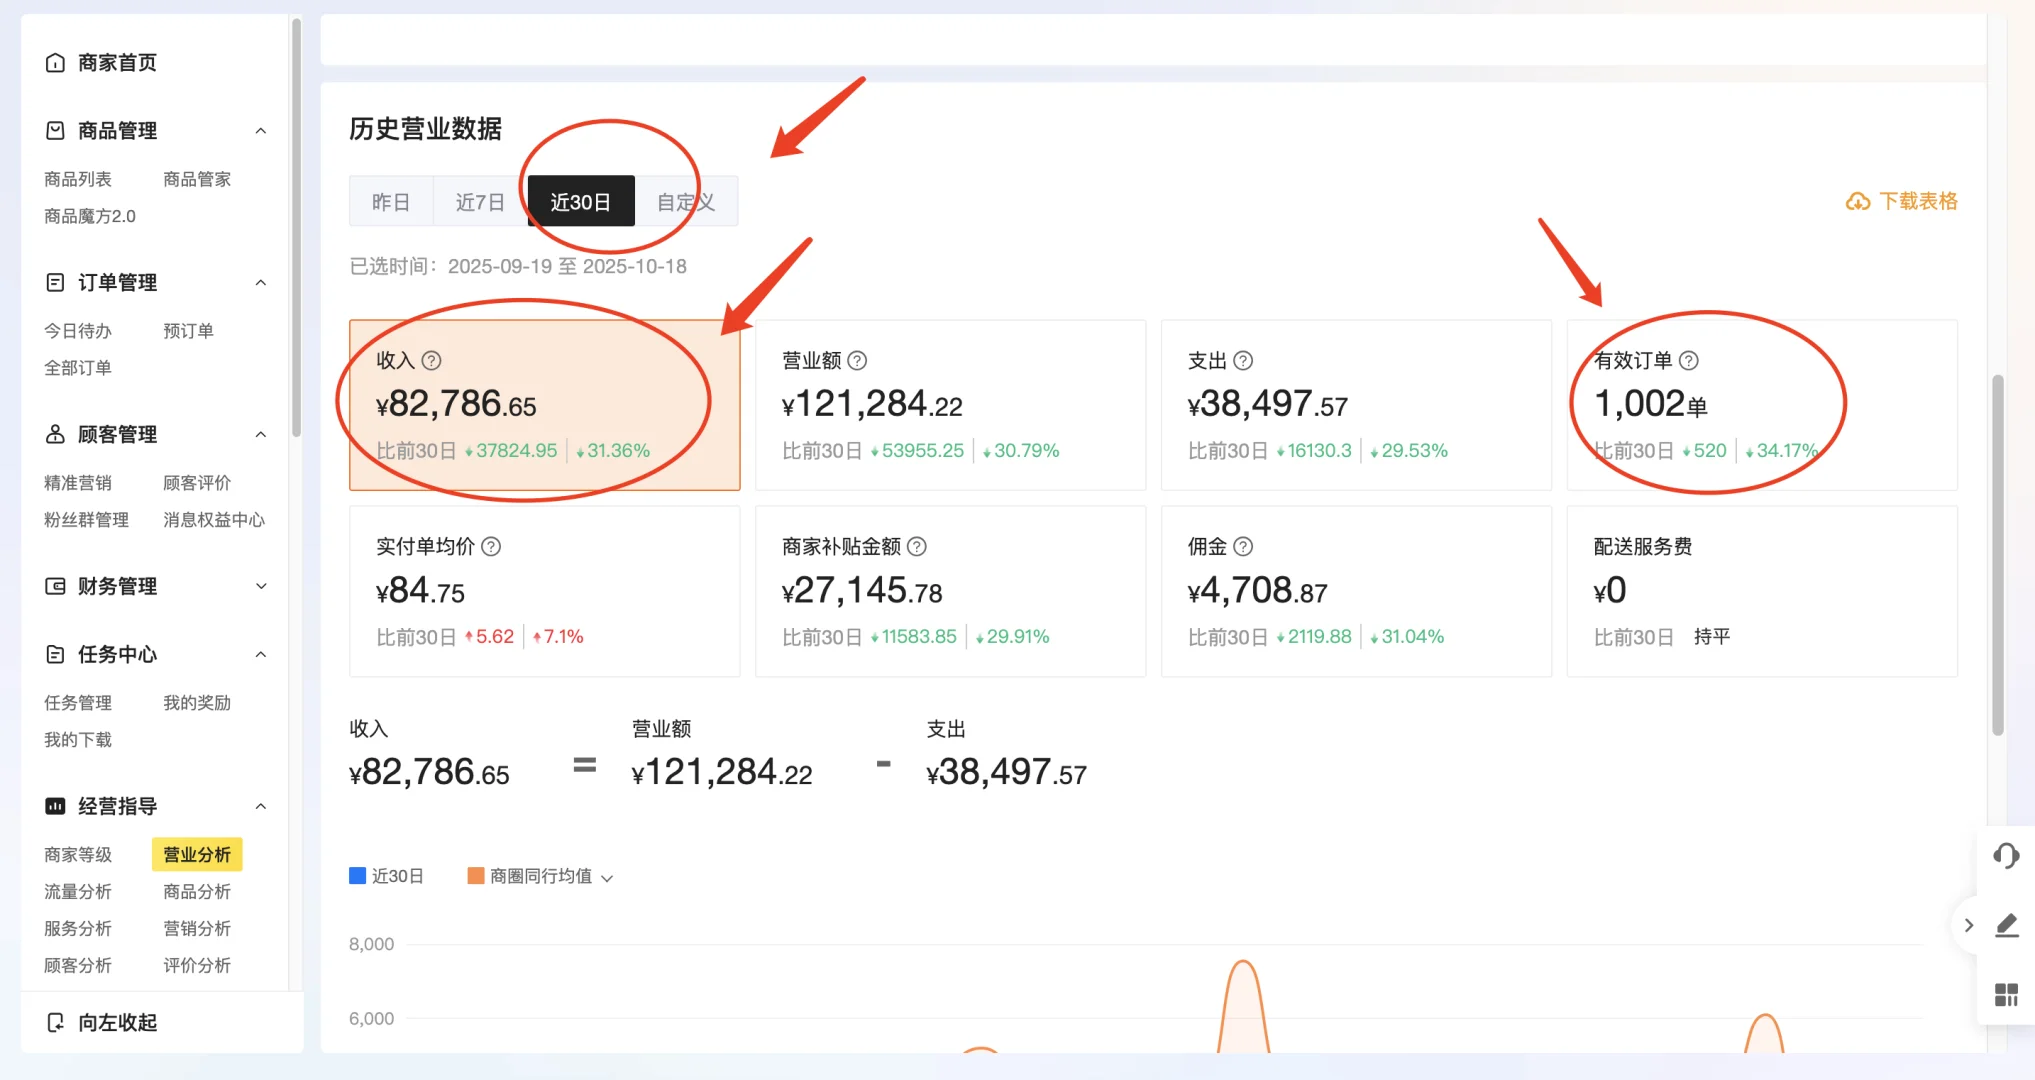Open the floating grid widget icon
The height and width of the screenshot is (1080, 2035).
[x=2006, y=994]
